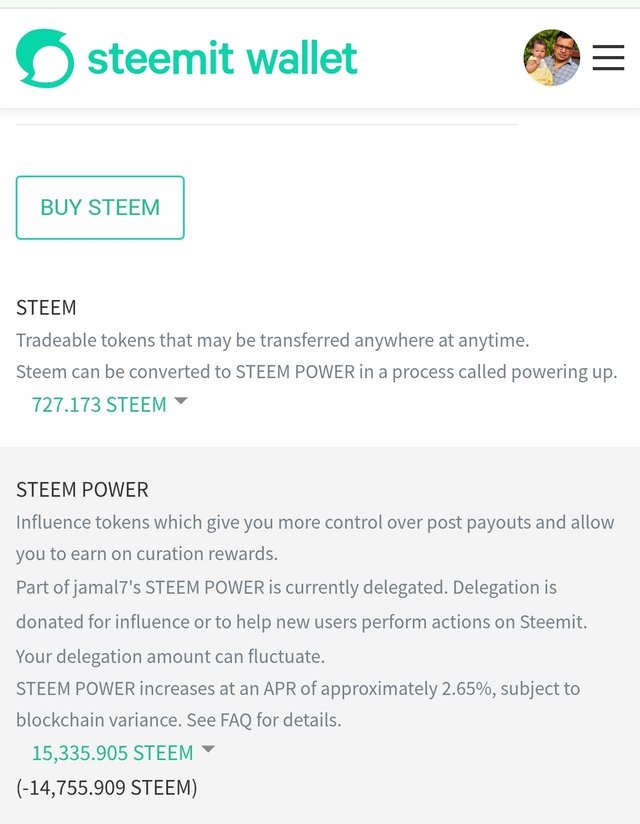Click the "steemit wallet" wordmark
The image size is (640, 824).
[222, 58]
